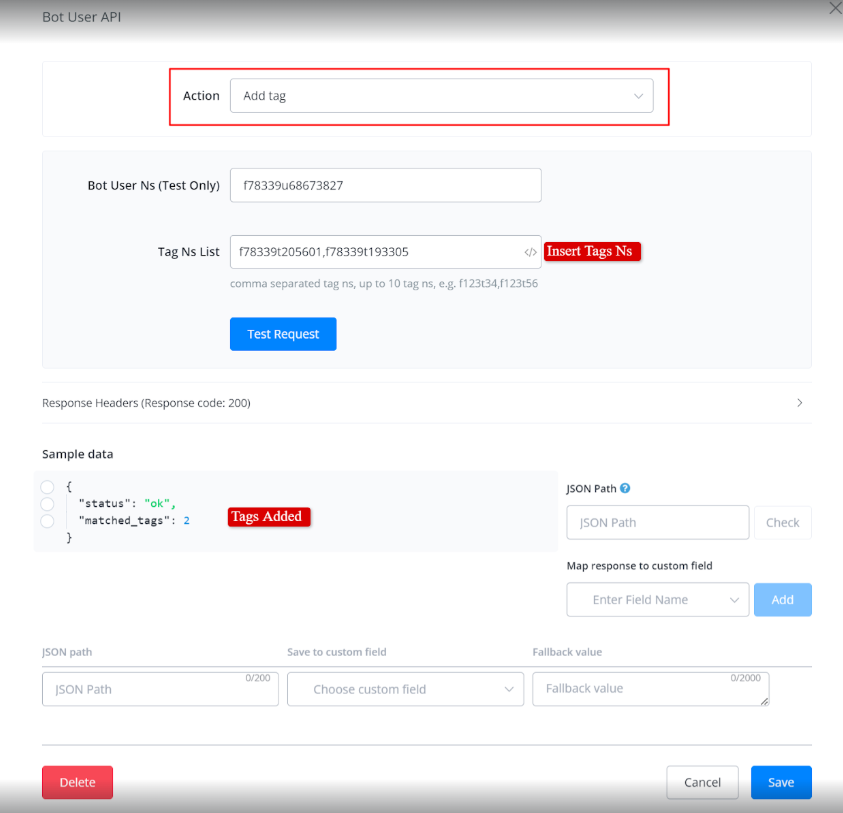Select the radio circle next to "matched_tags"
The image size is (843, 813).
click(x=47, y=521)
